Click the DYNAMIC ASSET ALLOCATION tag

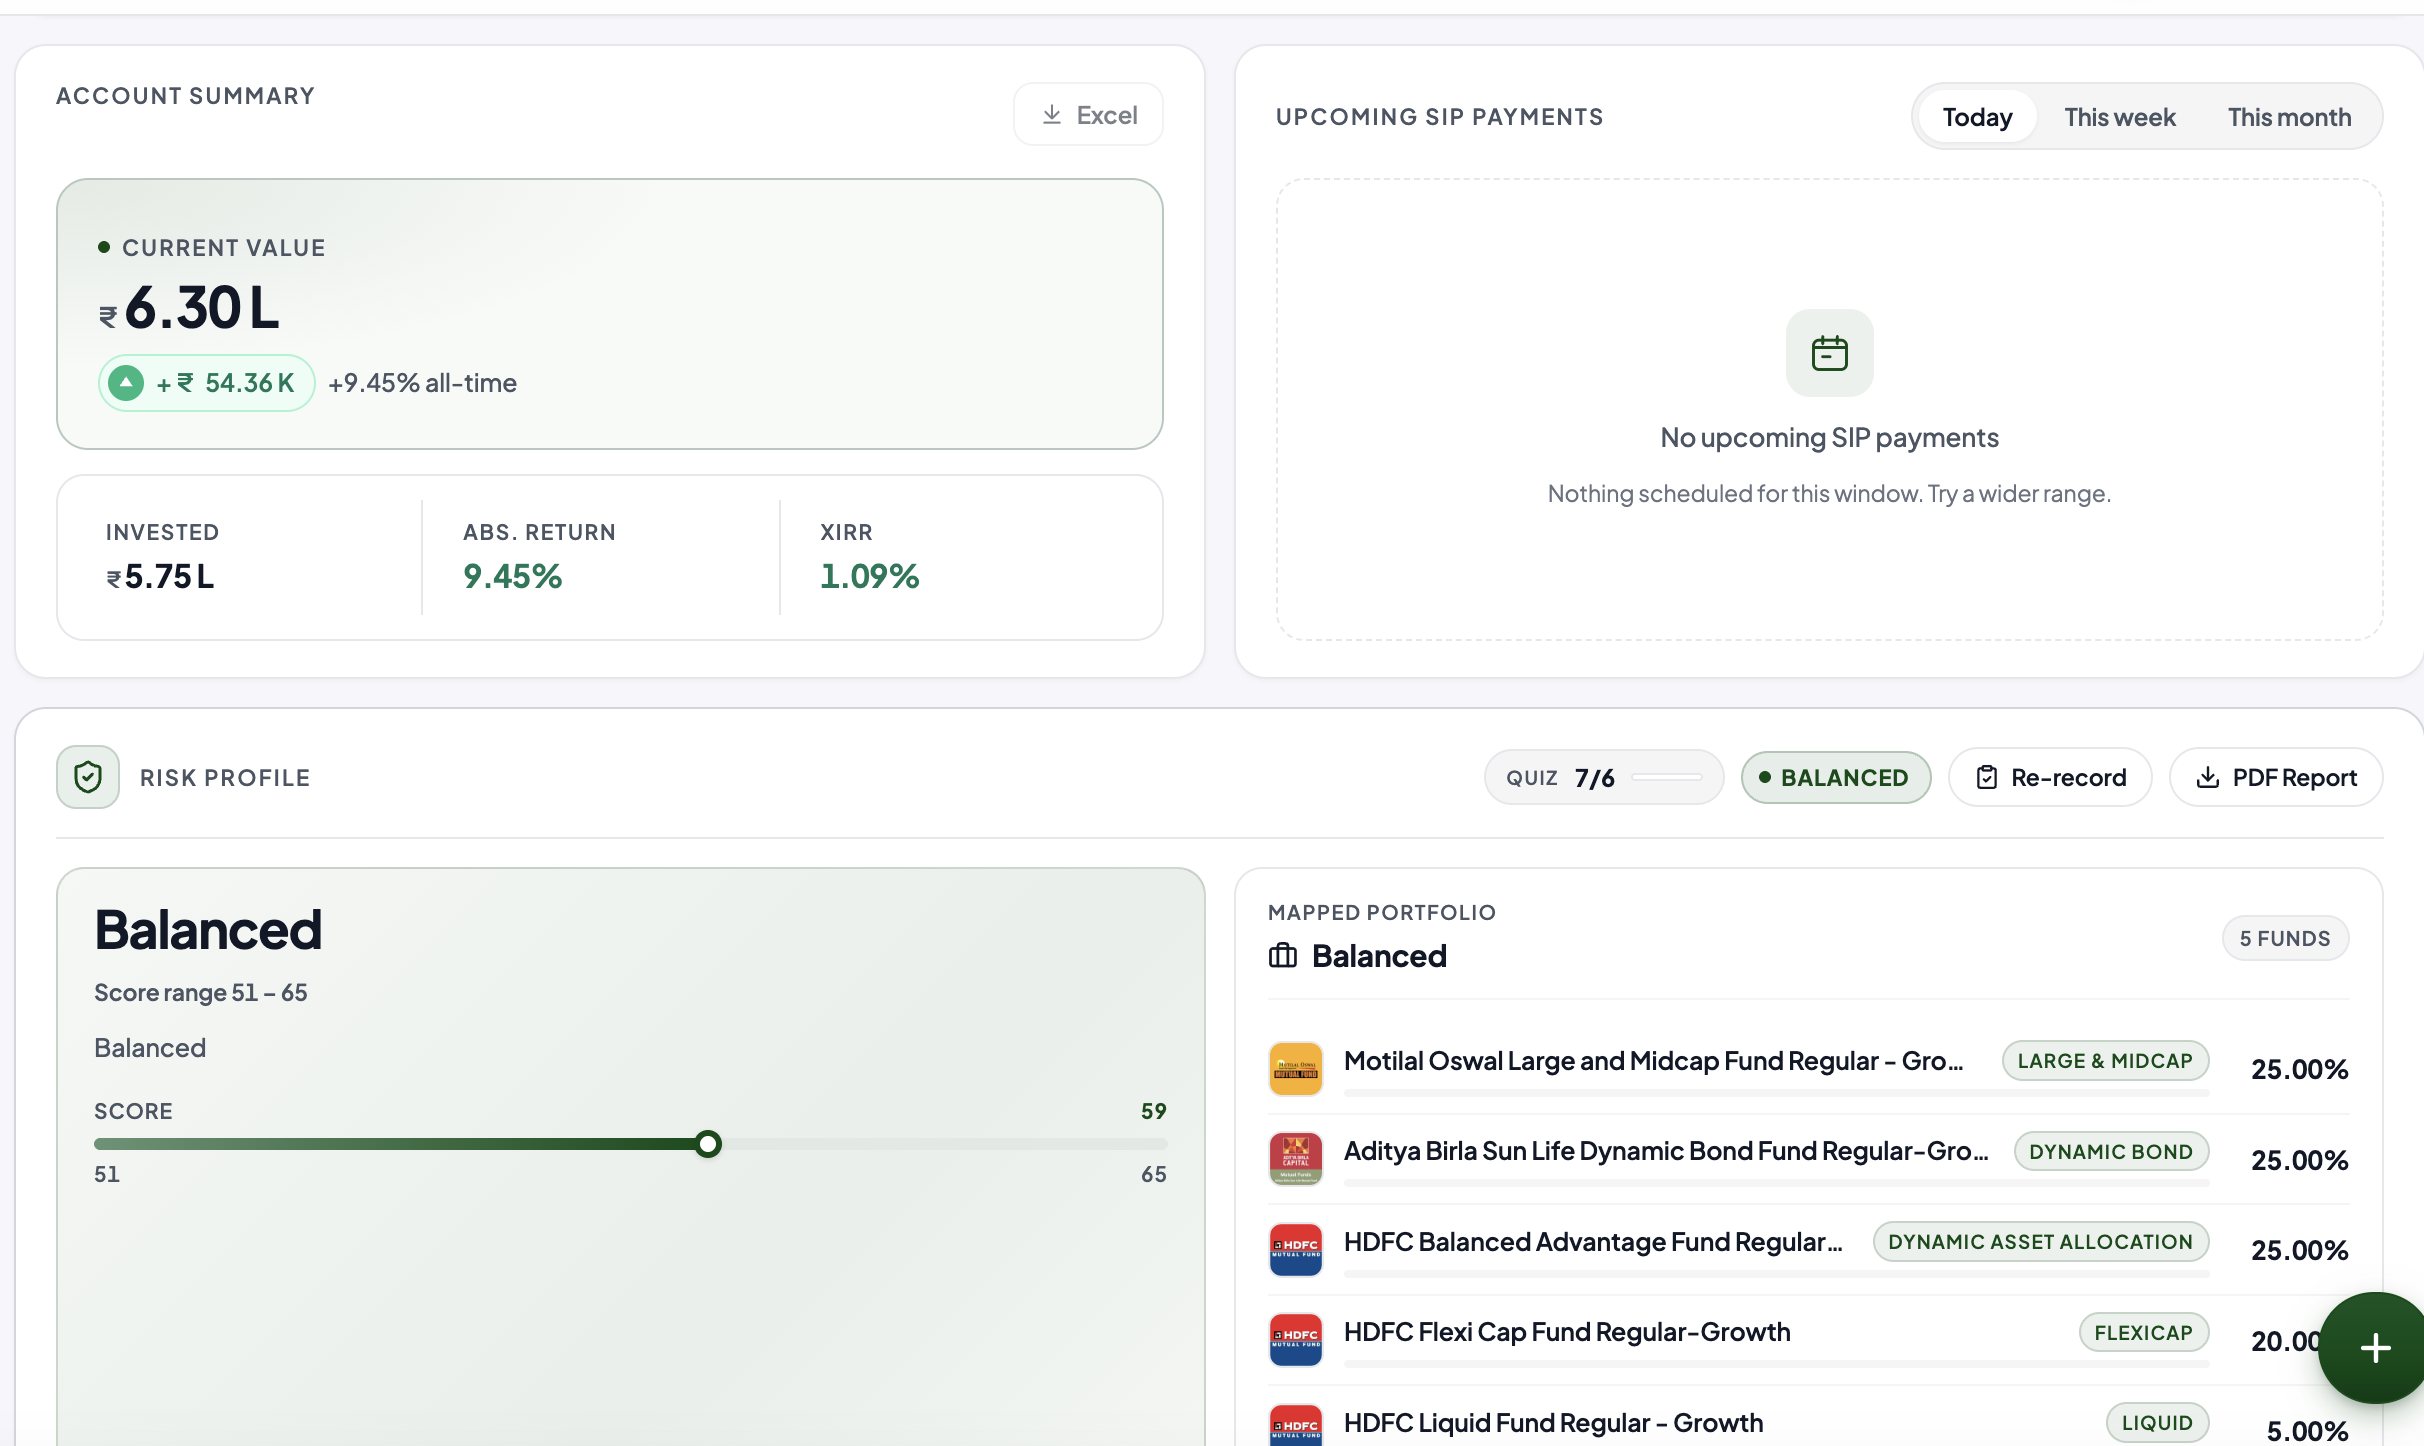coord(2040,1242)
